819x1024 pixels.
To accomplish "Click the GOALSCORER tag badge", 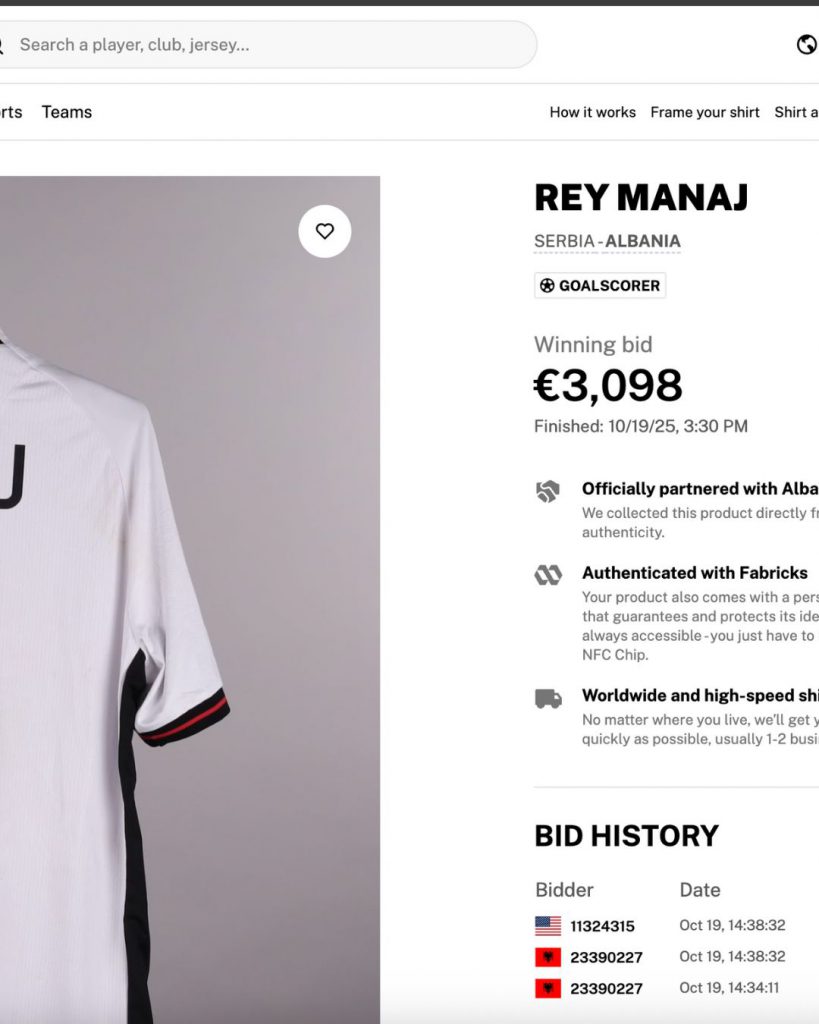I will [x=600, y=286].
